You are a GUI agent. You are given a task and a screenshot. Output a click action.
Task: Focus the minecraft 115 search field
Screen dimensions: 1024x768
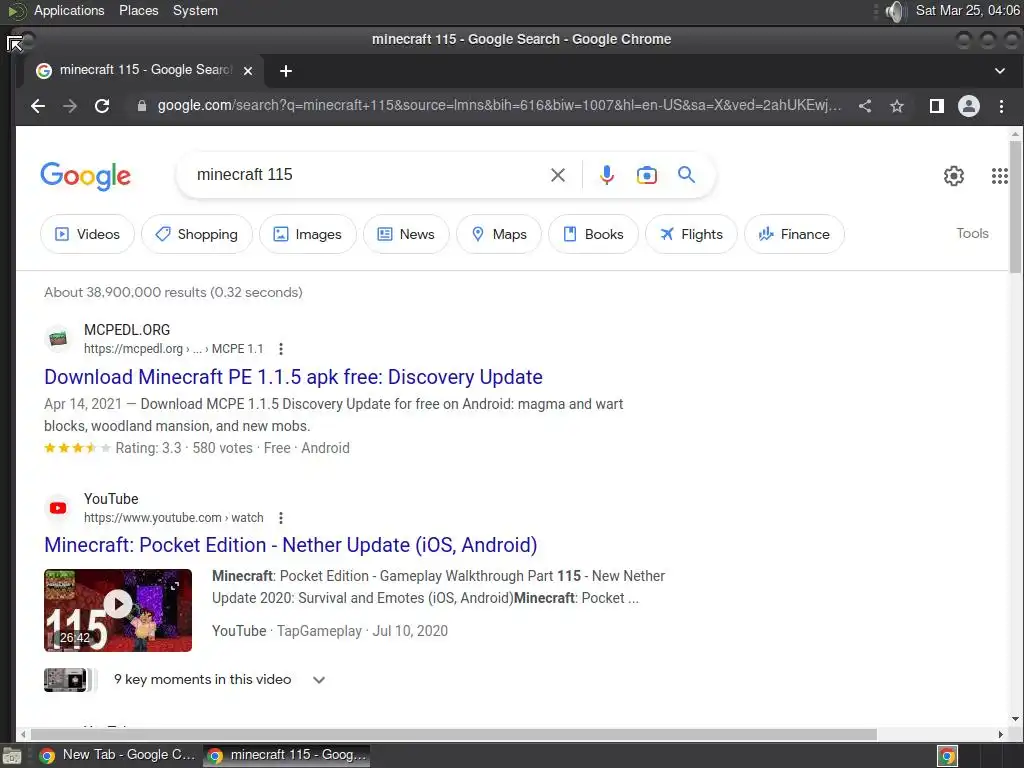366,174
